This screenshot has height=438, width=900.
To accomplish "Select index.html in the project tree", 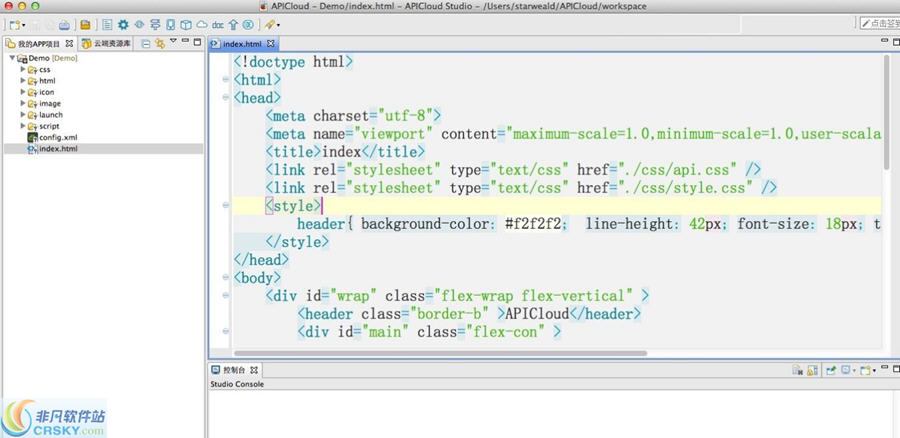I will click(x=58, y=149).
